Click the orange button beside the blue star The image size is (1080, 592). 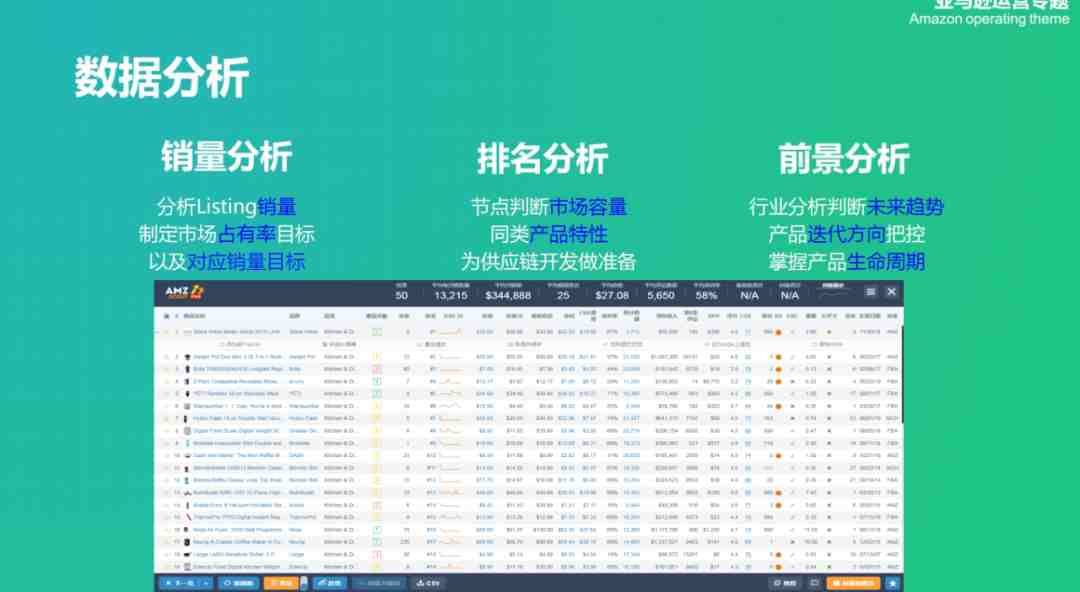pyautogui.click(x=853, y=583)
